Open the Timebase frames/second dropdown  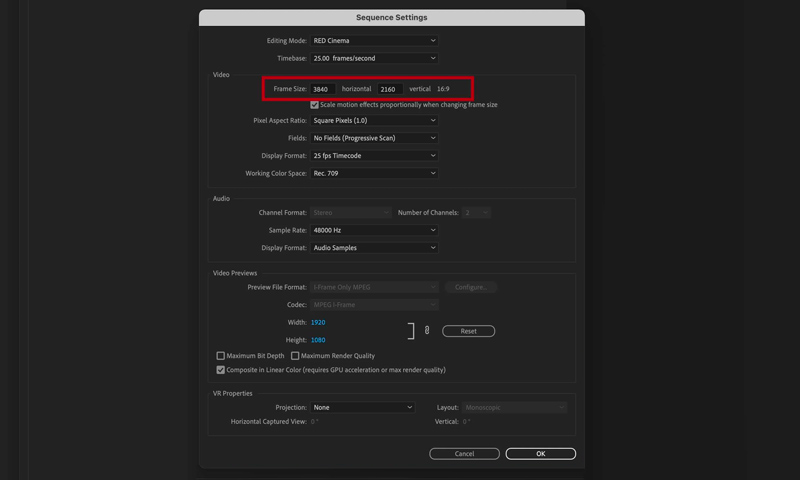(x=374, y=58)
